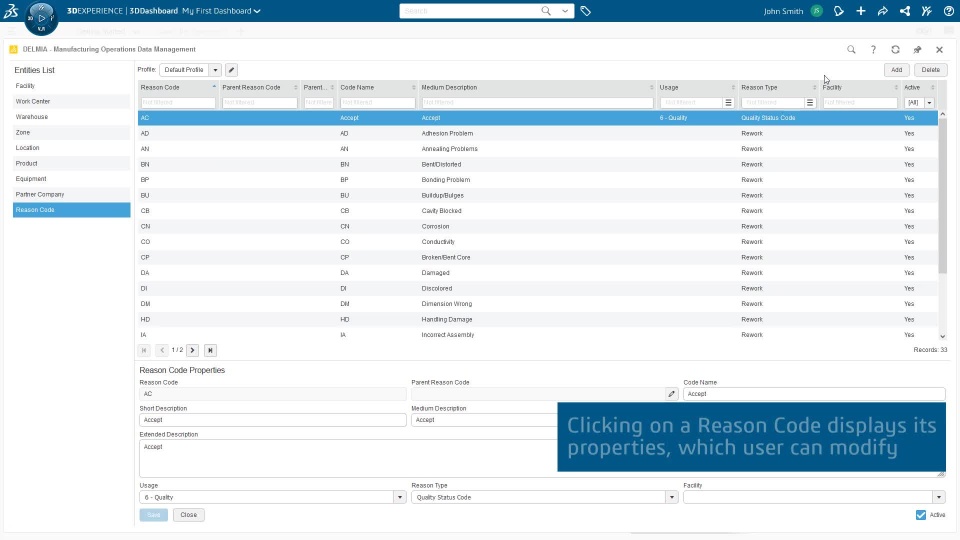Select the Handling Damage row
The height and width of the screenshot is (540, 960).
[538, 320]
